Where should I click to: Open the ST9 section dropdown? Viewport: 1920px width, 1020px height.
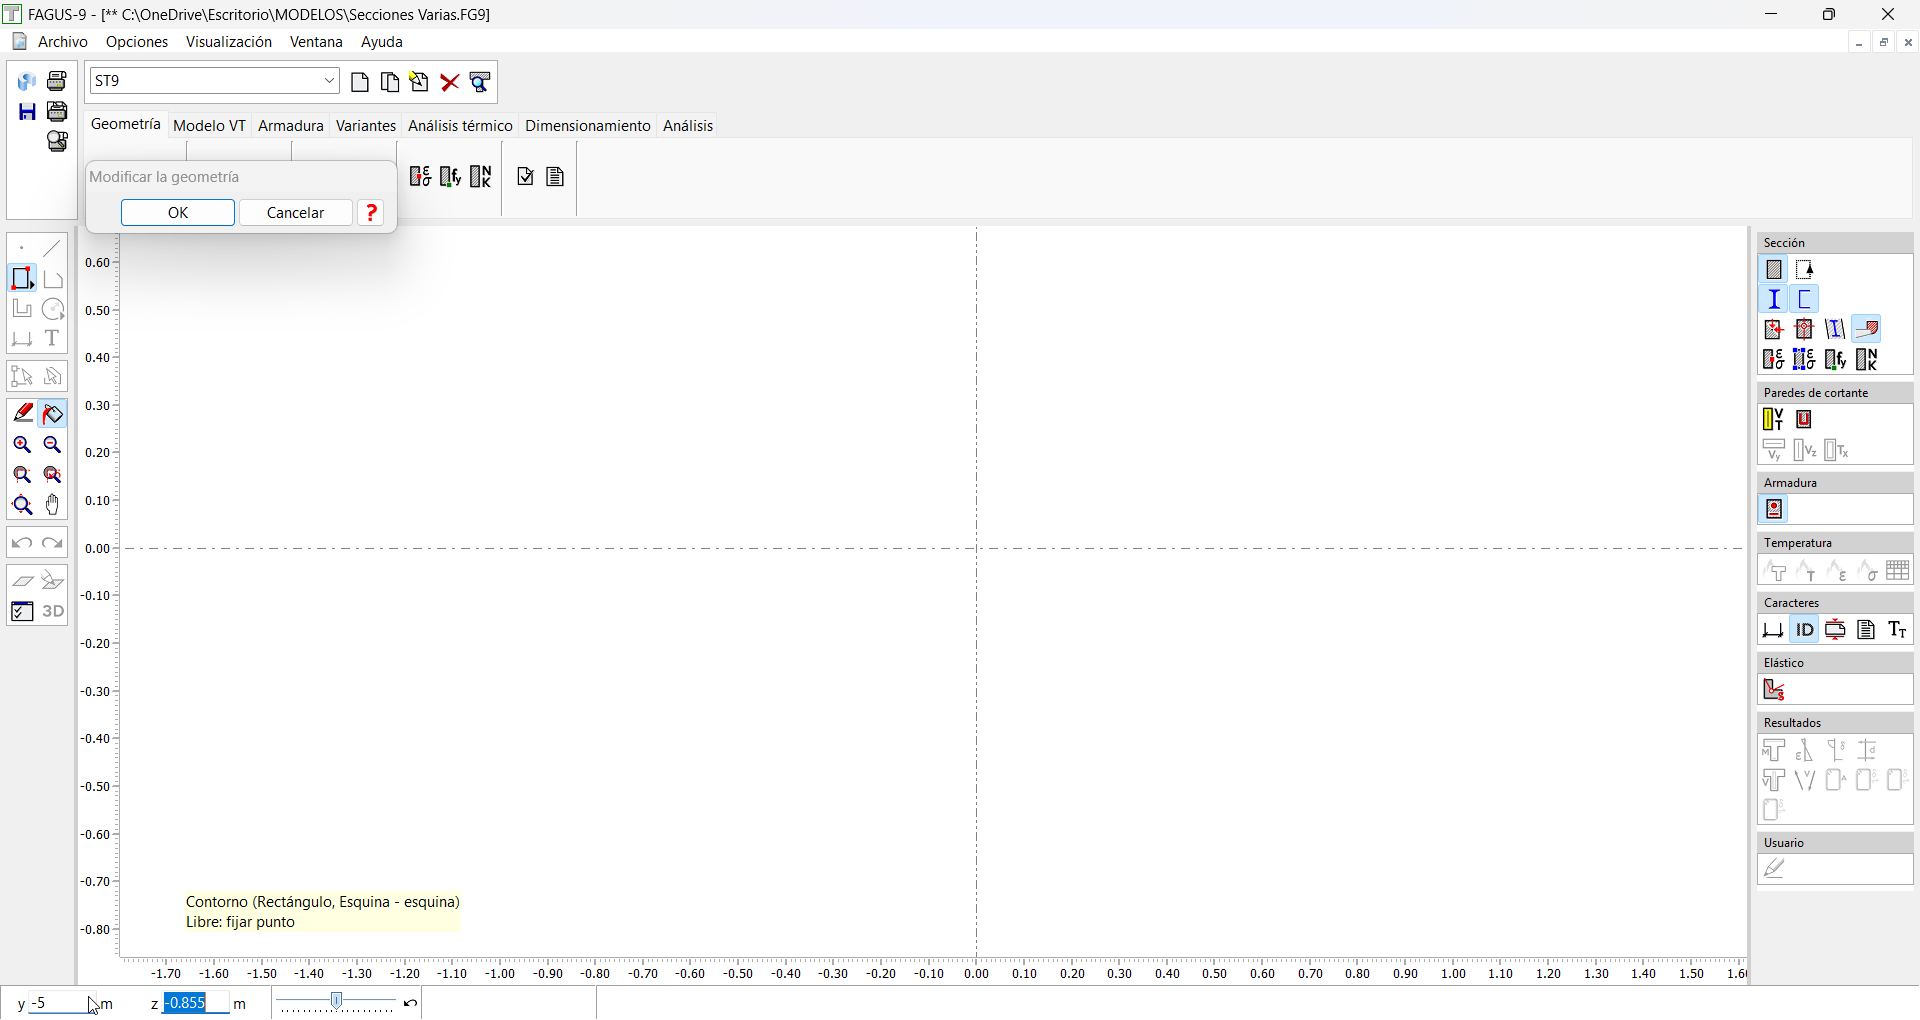pyautogui.click(x=329, y=82)
